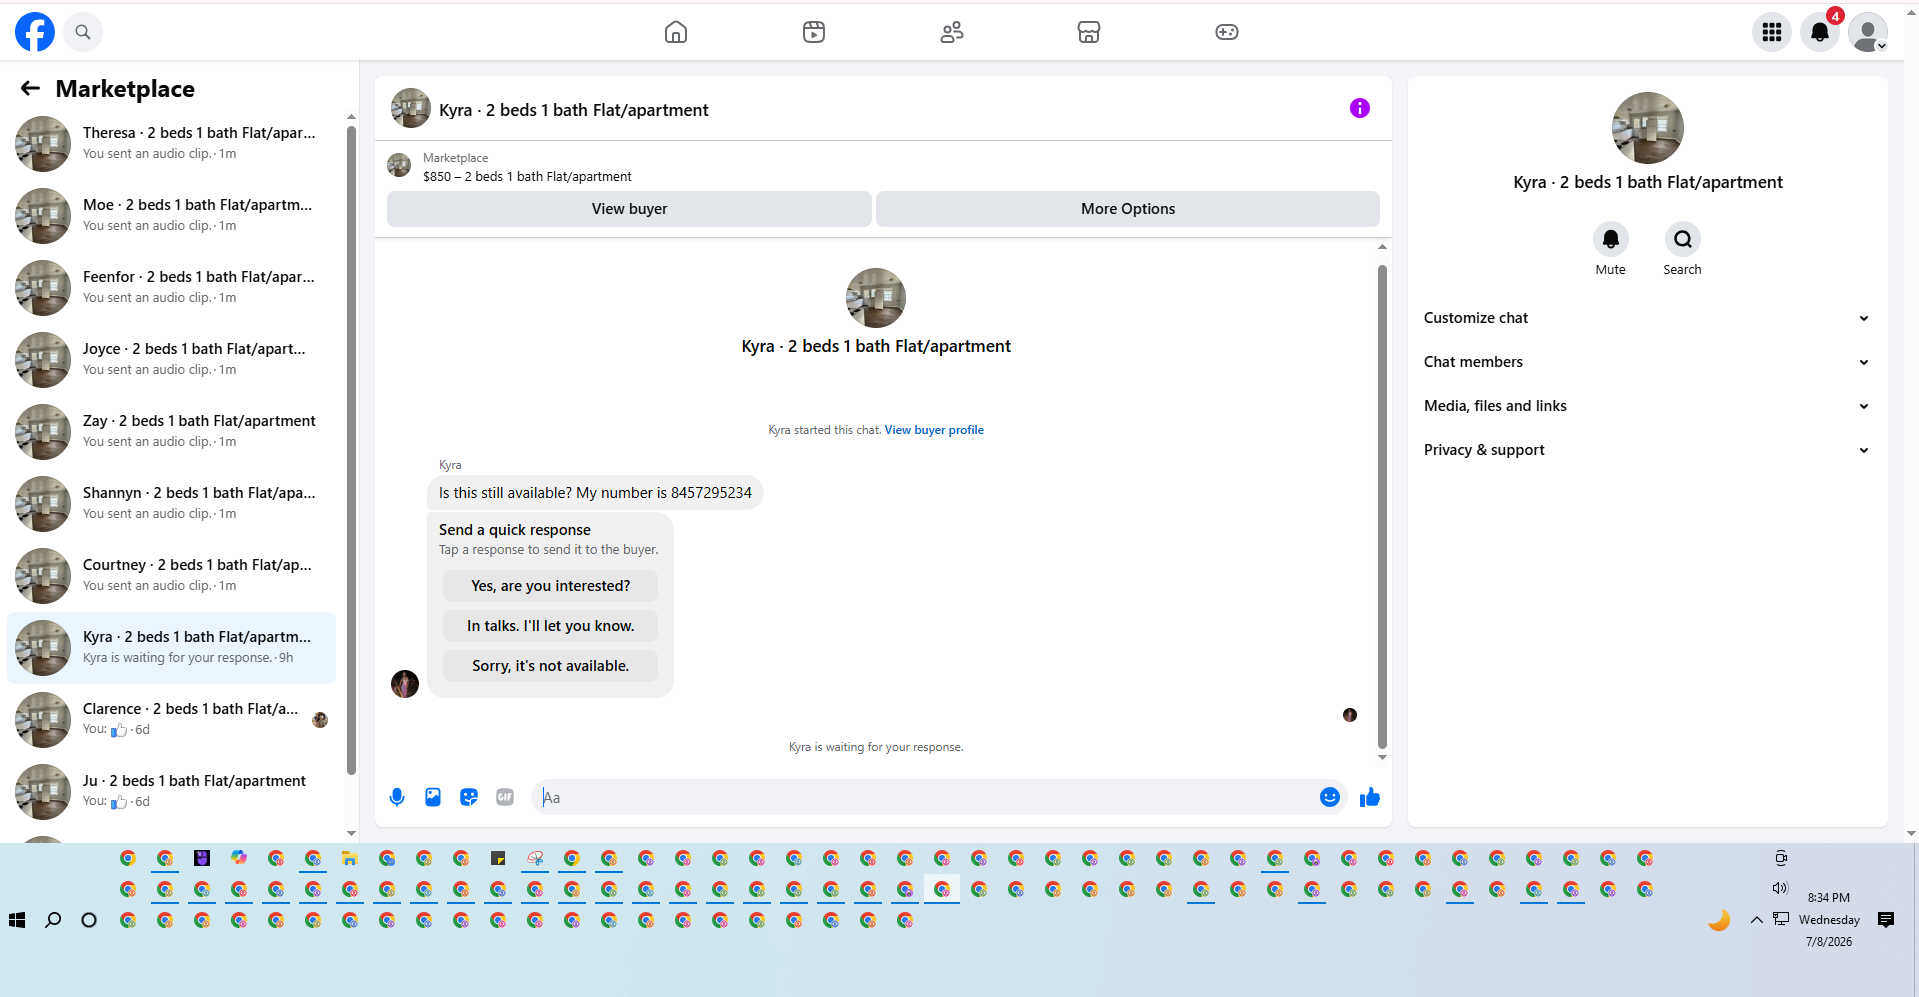Open Moe's chat in list
The height and width of the screenshot is (997, 1919).
click(172, 216)
